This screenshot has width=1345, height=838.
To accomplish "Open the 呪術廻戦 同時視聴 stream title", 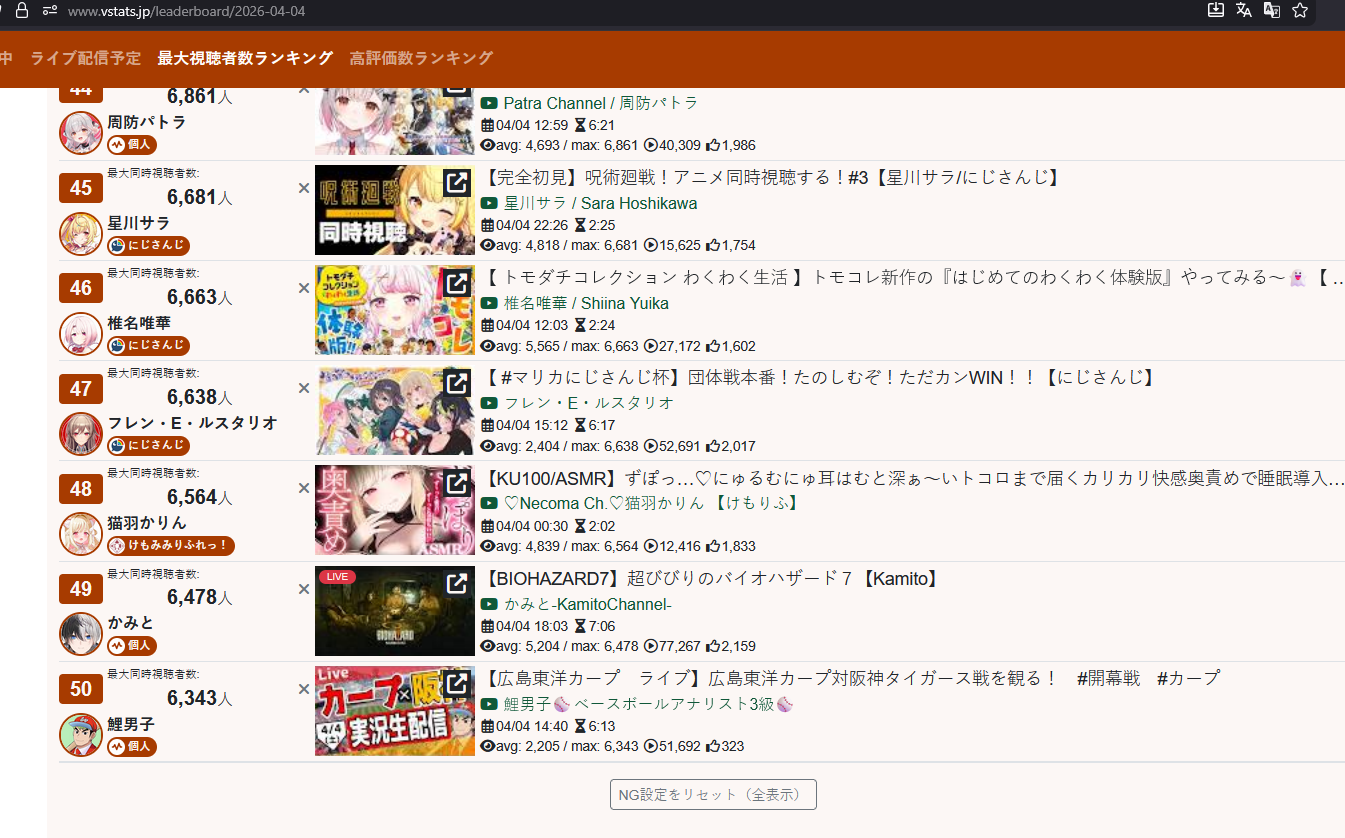I will [x=773, y=178].
